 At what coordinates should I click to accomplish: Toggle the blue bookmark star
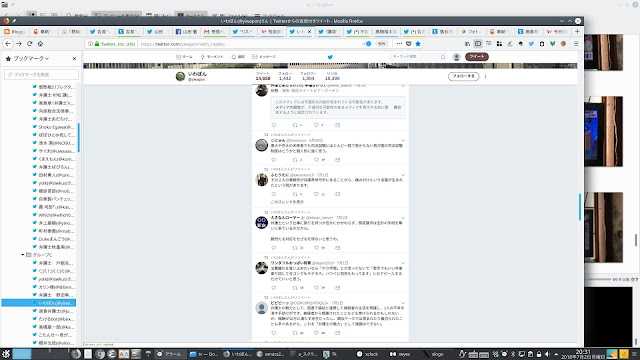point(418,44)
